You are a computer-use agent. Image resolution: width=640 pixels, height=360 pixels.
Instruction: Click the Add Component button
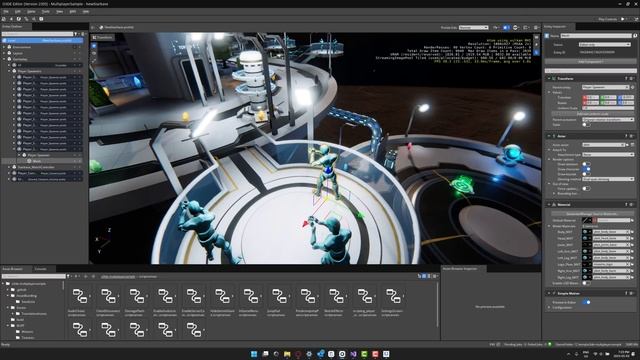(590, 62)
